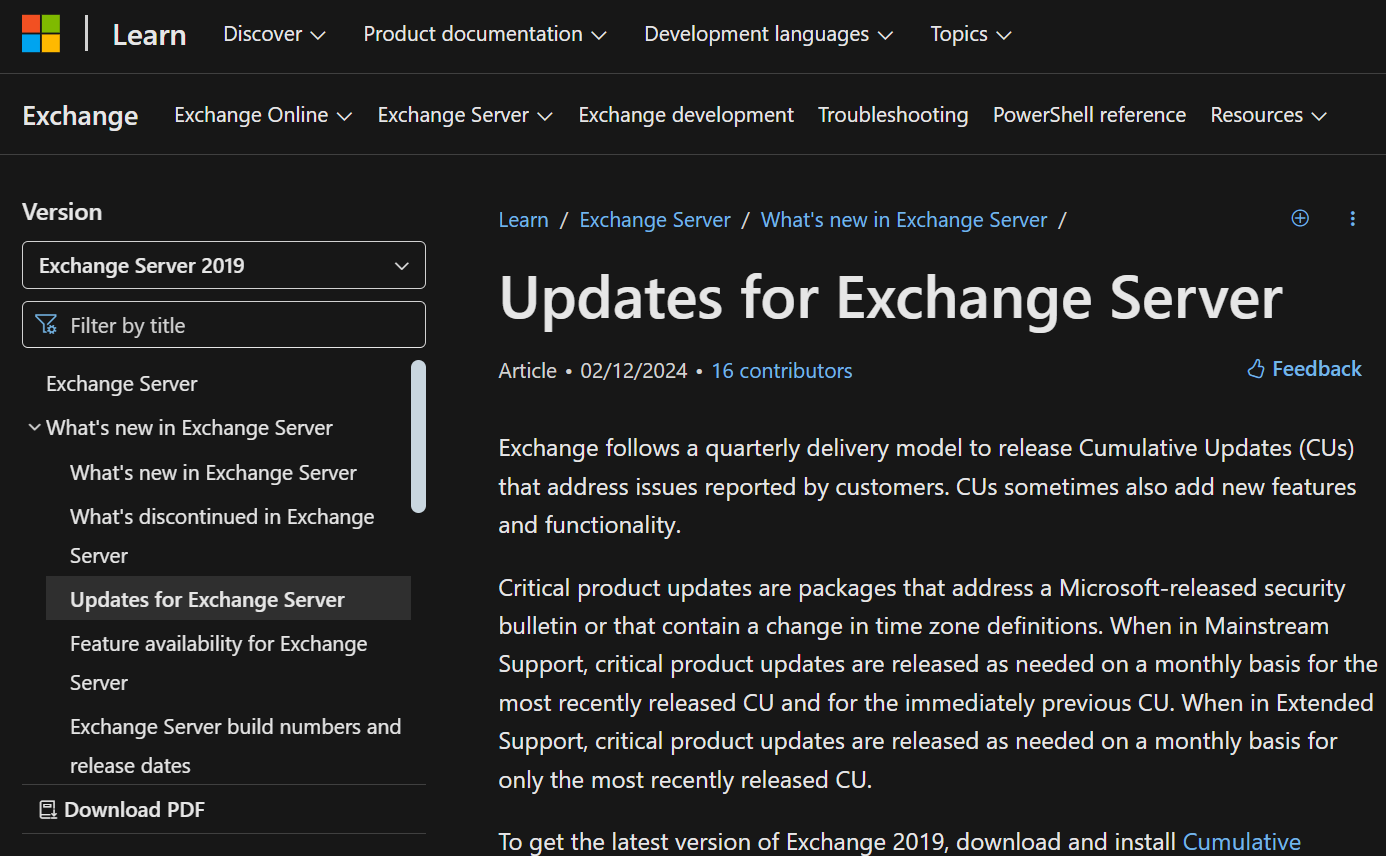Open Exchange Server build numbers and release dates
This screenshot has width=1386, height=856.
(x=235, y=746)
